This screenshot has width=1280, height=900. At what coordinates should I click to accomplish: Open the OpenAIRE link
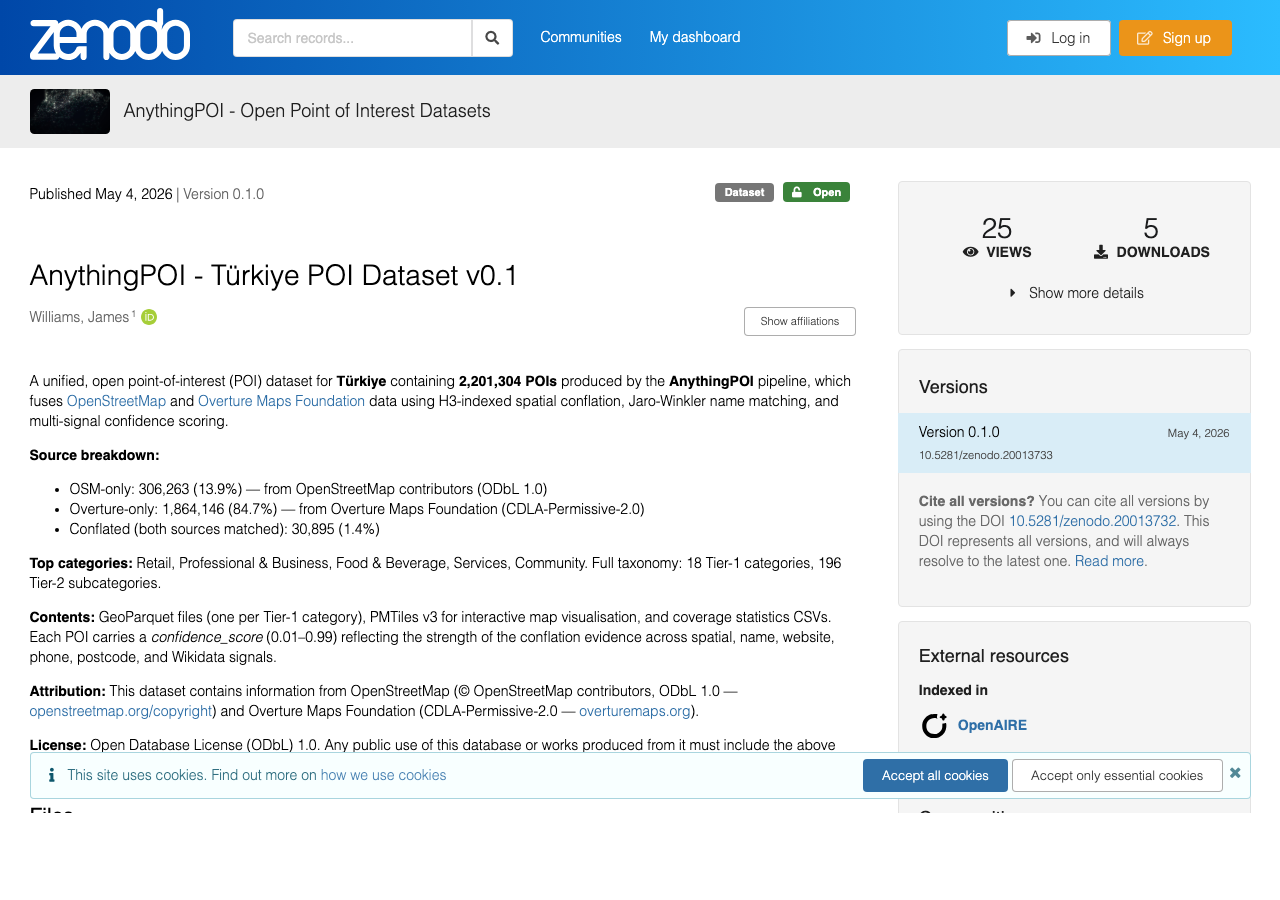pyautogui.click(x=992, y=725)
